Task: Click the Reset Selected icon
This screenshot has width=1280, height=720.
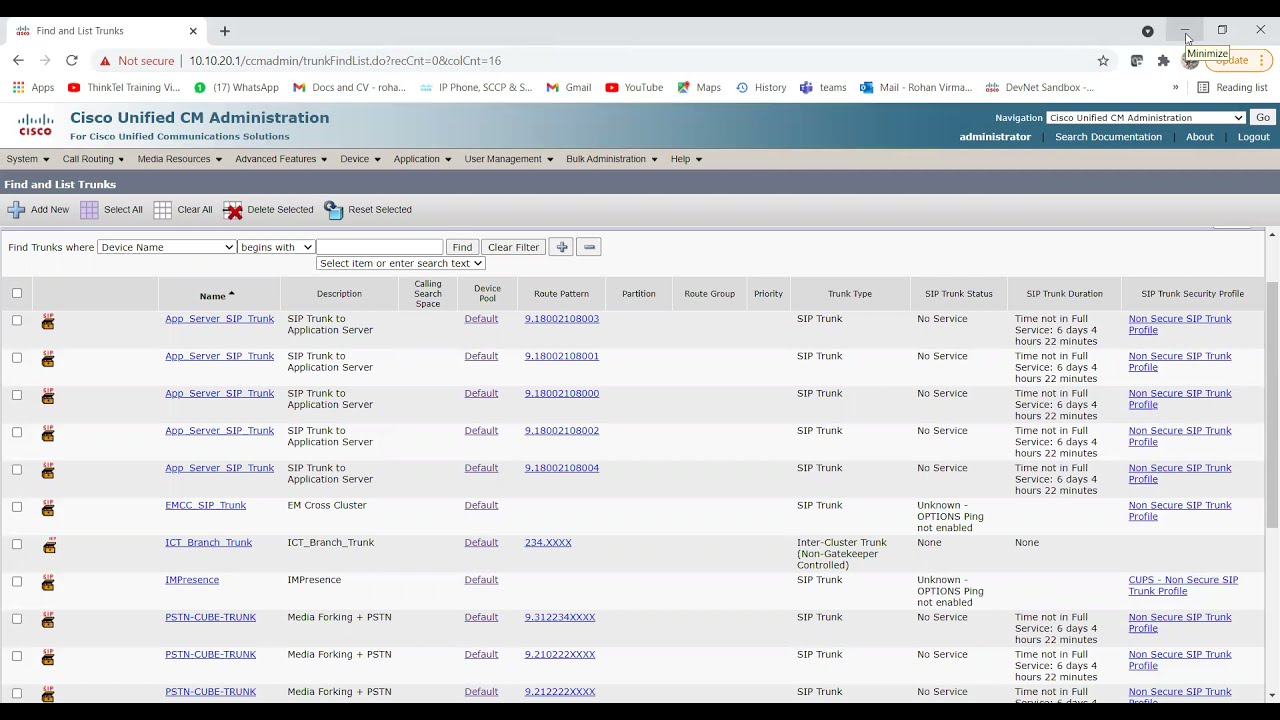Action: click(333, 210)
